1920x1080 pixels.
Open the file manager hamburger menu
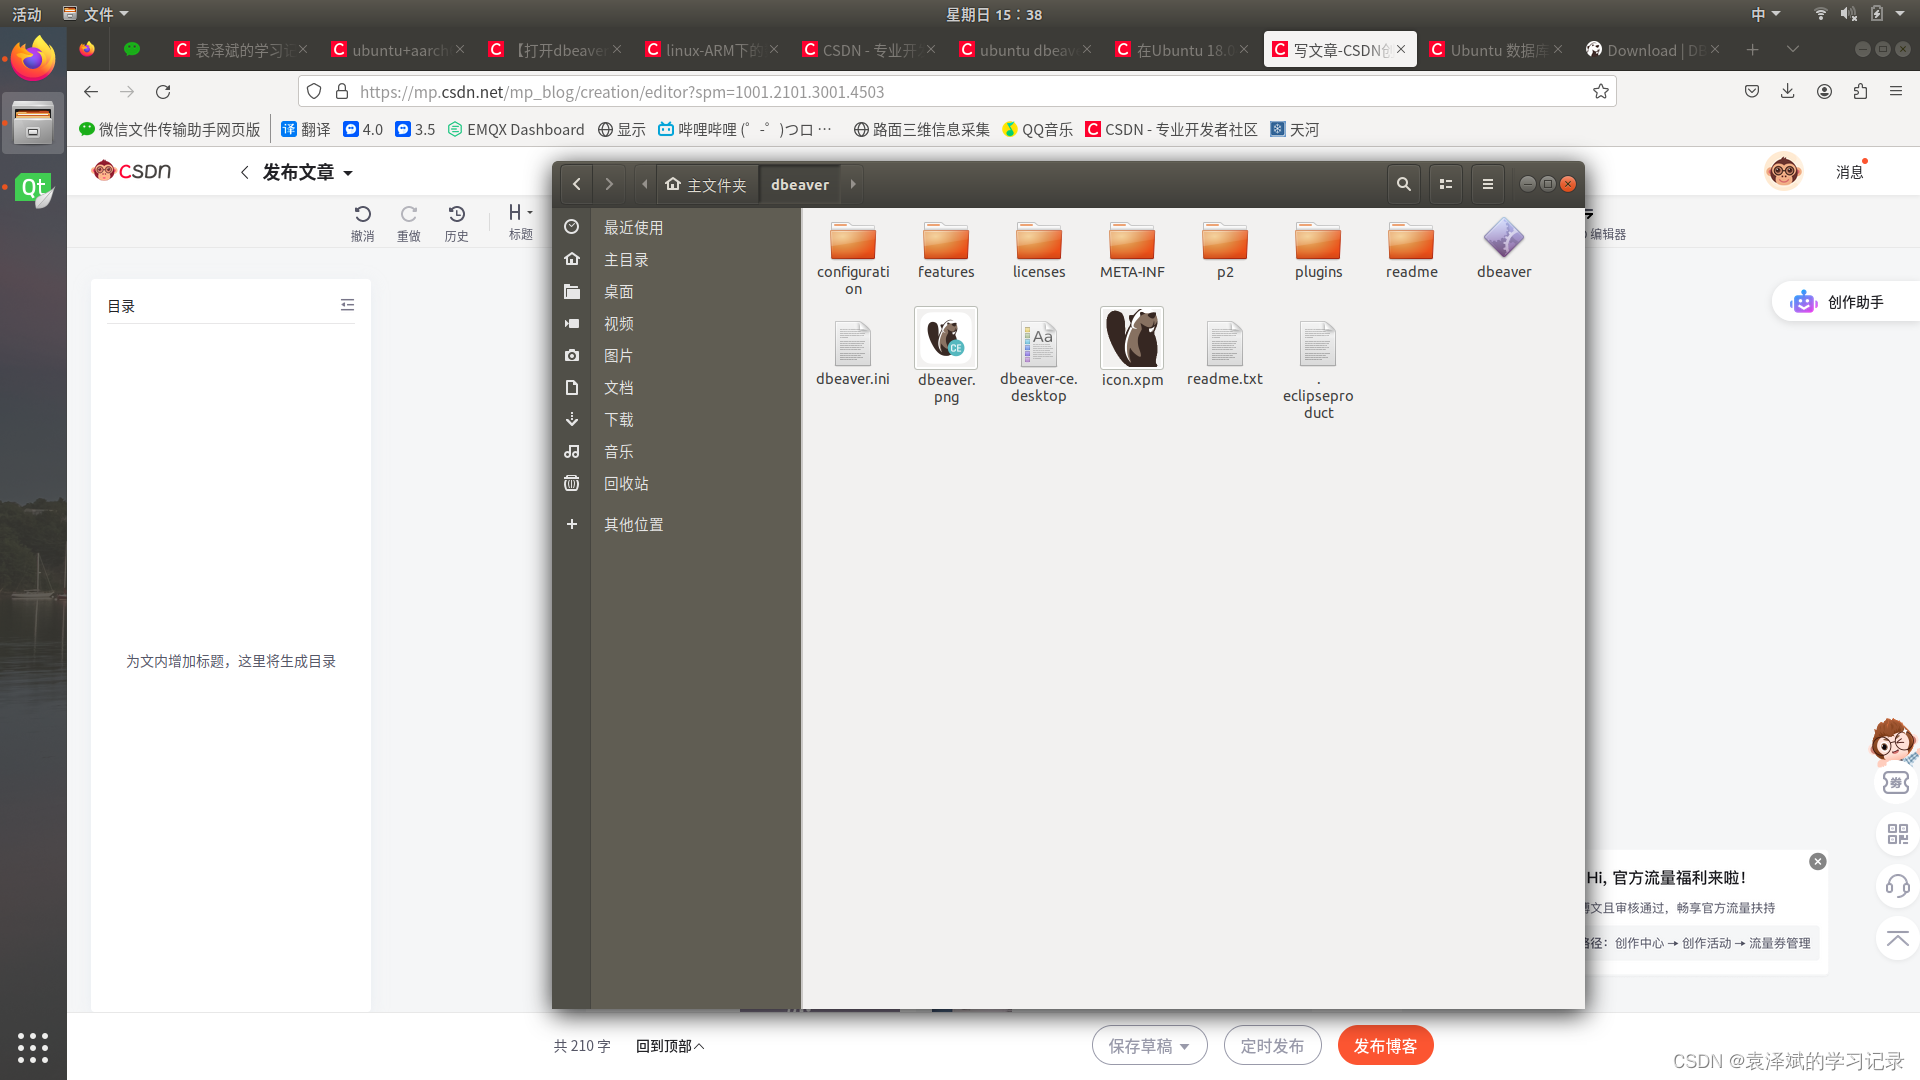point(1487,184)
